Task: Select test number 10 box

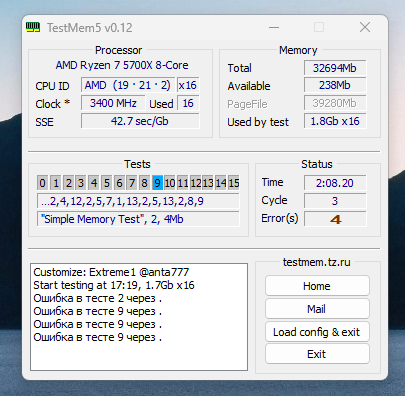Action: coord(170,183)
